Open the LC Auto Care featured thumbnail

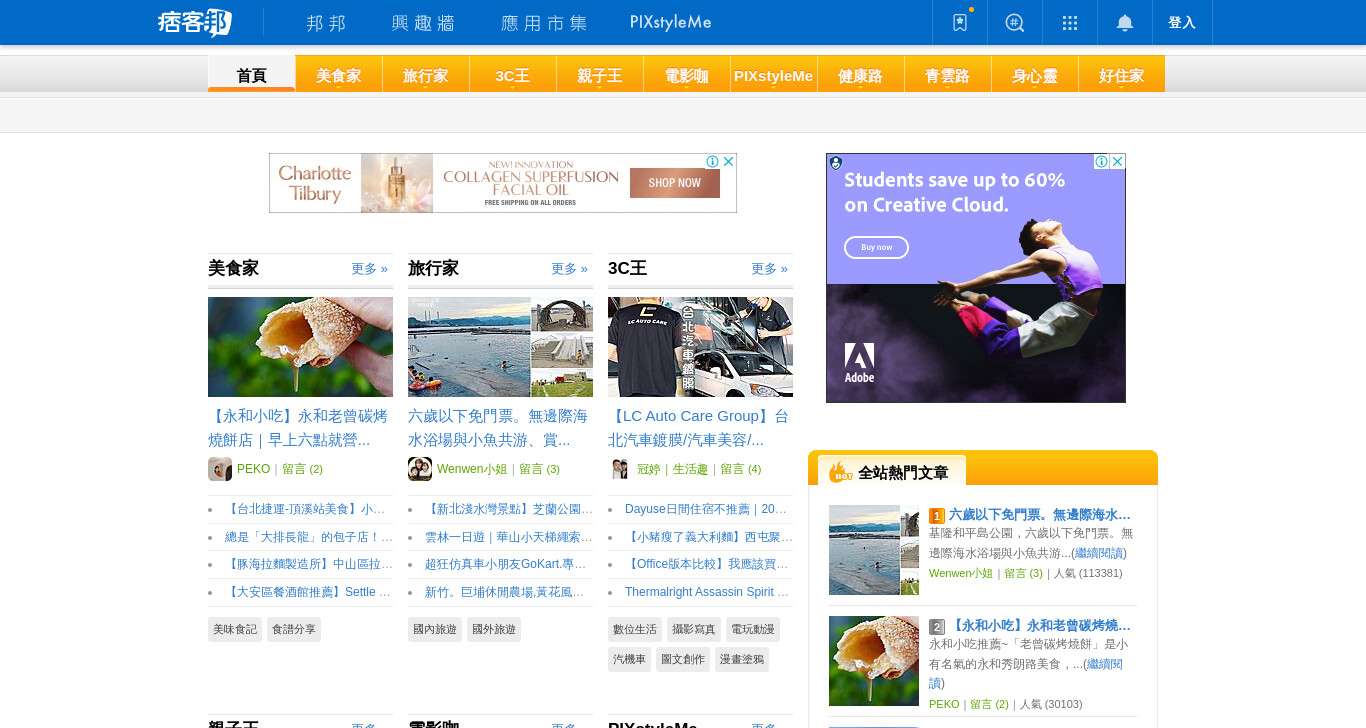(700, 347)
